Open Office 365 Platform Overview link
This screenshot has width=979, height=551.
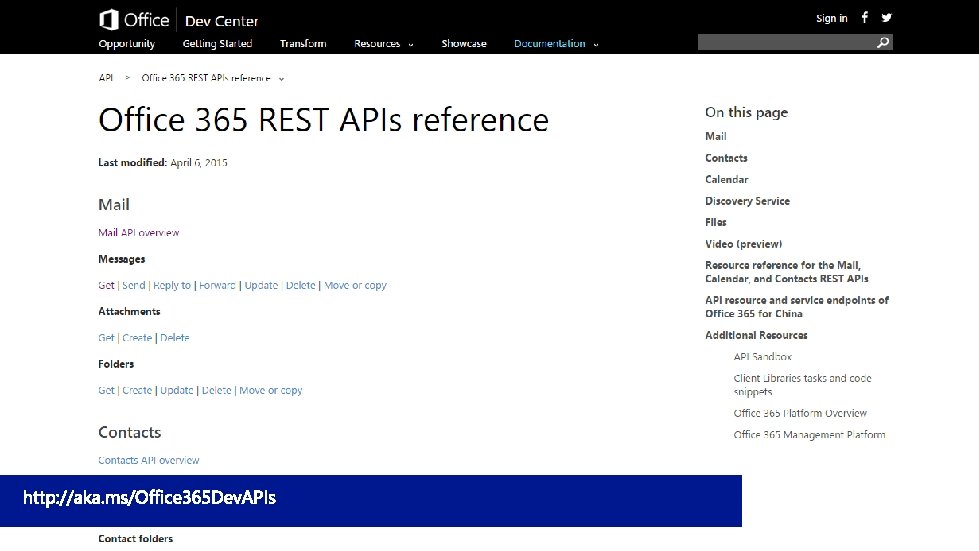[x=800, y=413]
